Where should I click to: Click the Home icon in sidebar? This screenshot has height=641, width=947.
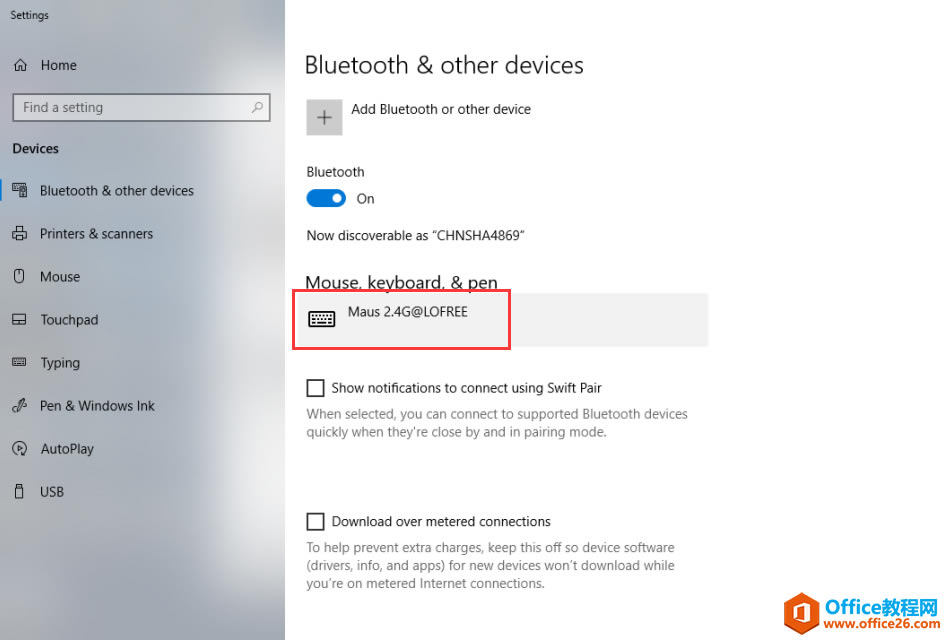coord(21,65)
